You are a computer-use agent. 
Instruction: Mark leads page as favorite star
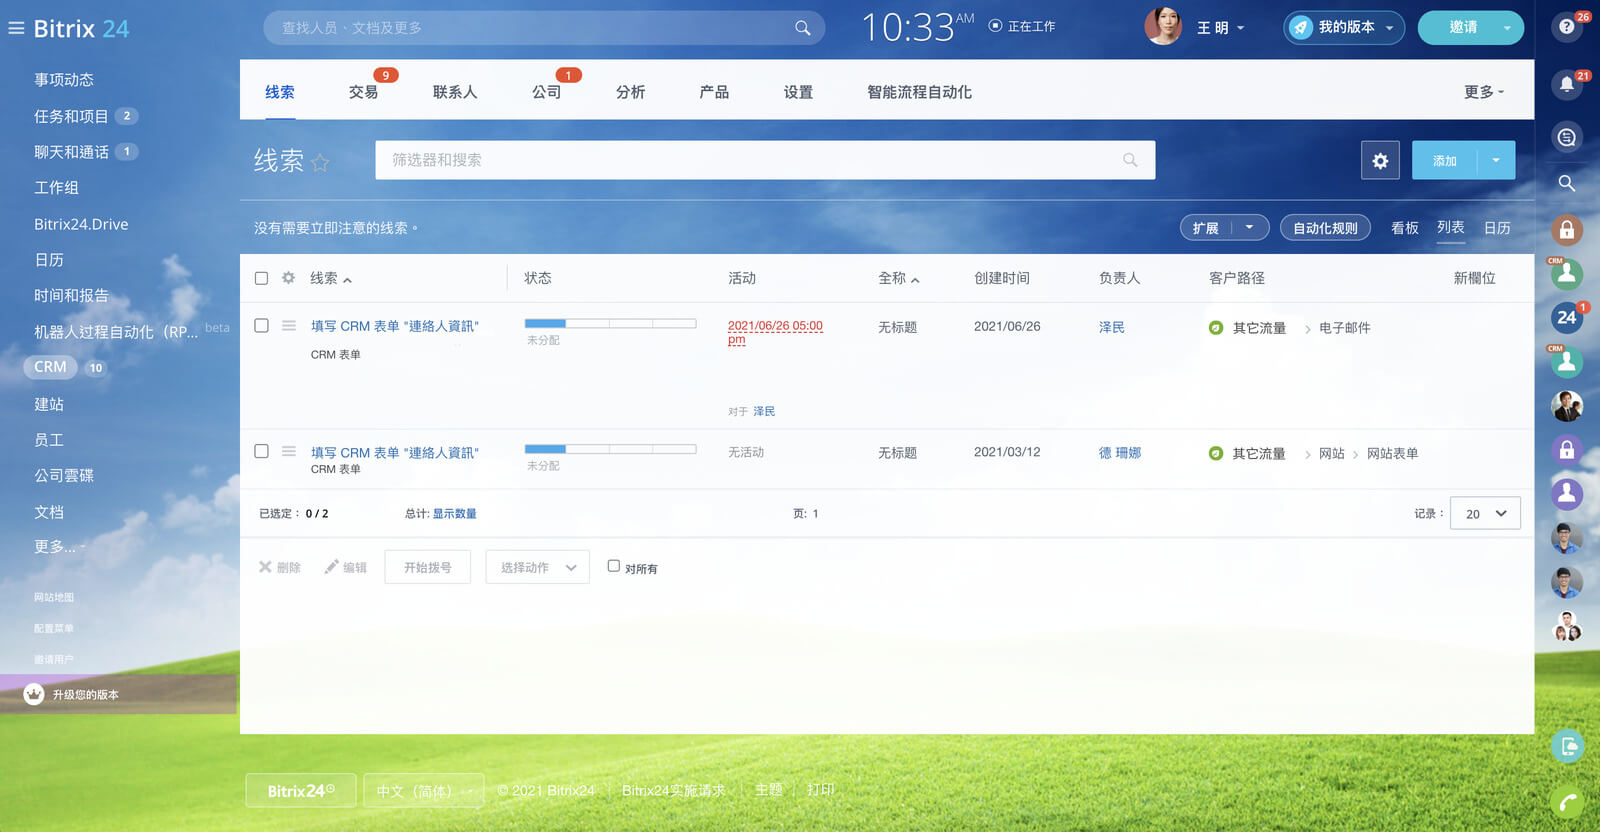[320, 162]
